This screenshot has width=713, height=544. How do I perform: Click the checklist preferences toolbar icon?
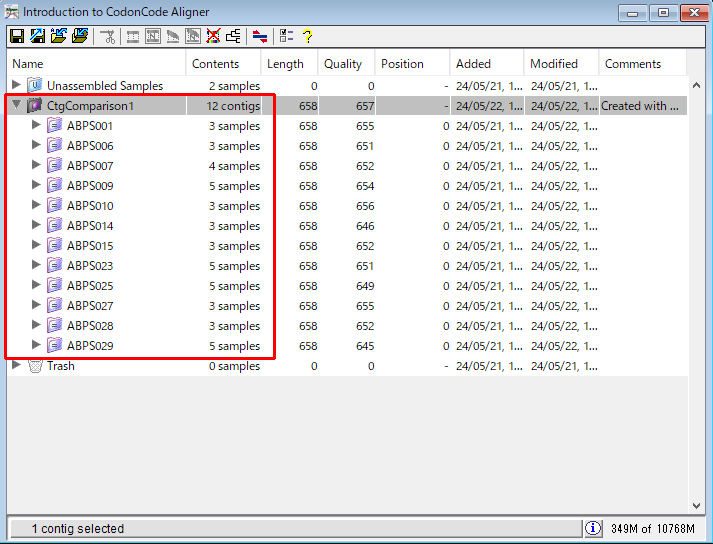click(x=287, y=37)
